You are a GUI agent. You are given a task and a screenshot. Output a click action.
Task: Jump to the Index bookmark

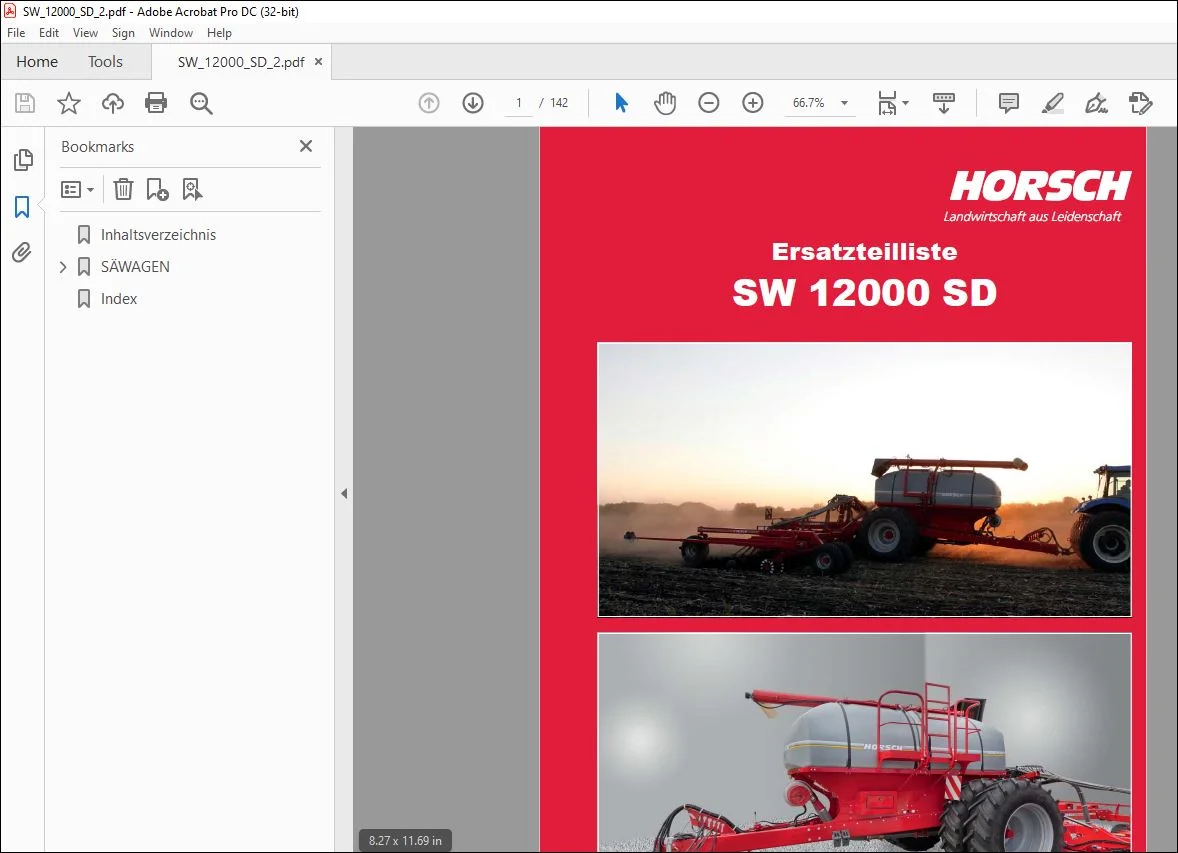119,299
